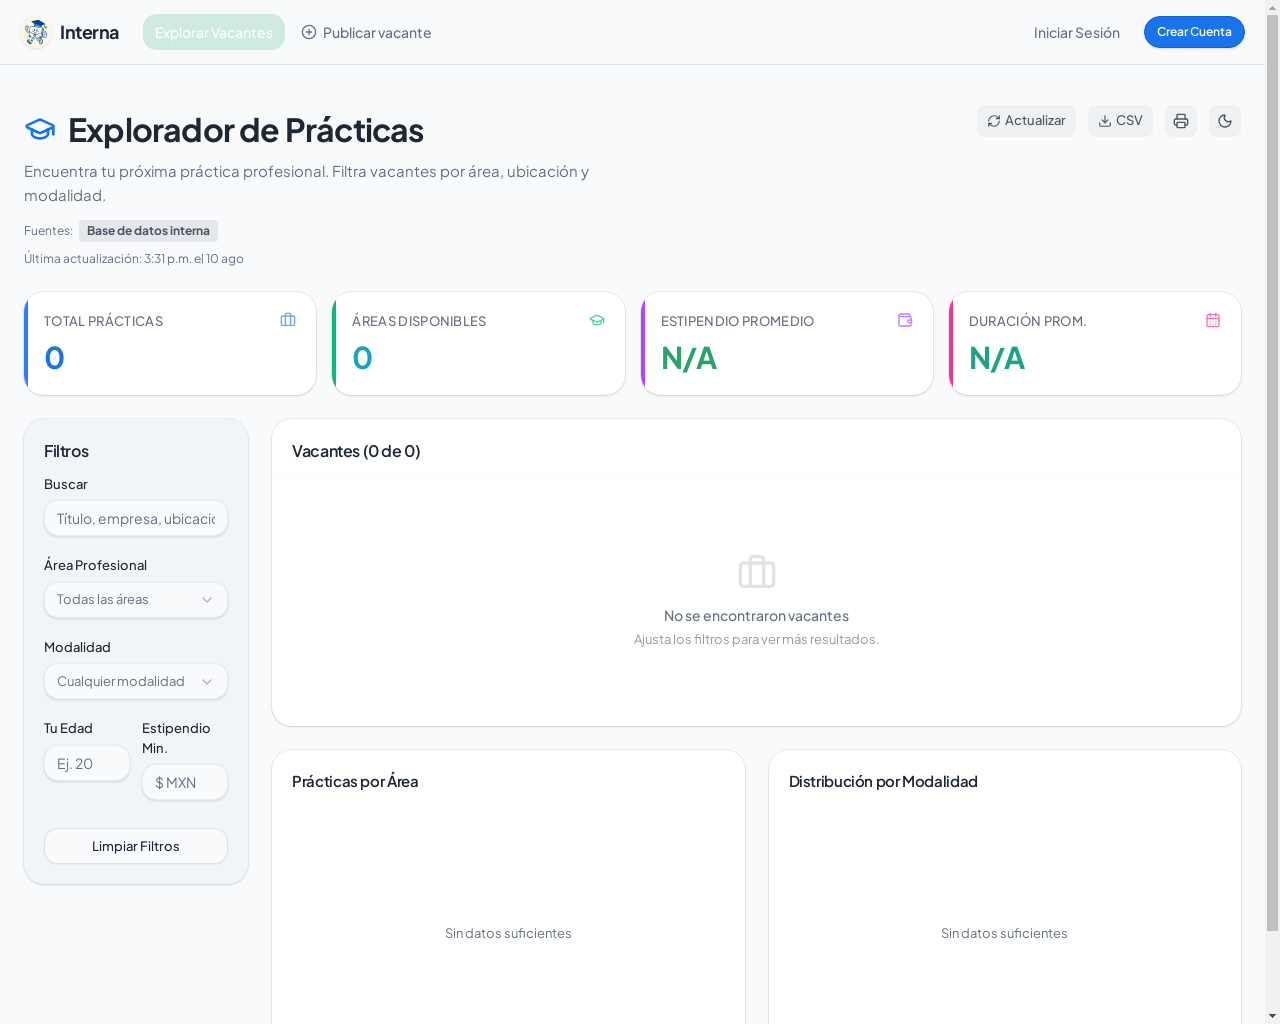Open the Explorar Vacantes tab

coord(214,32)
